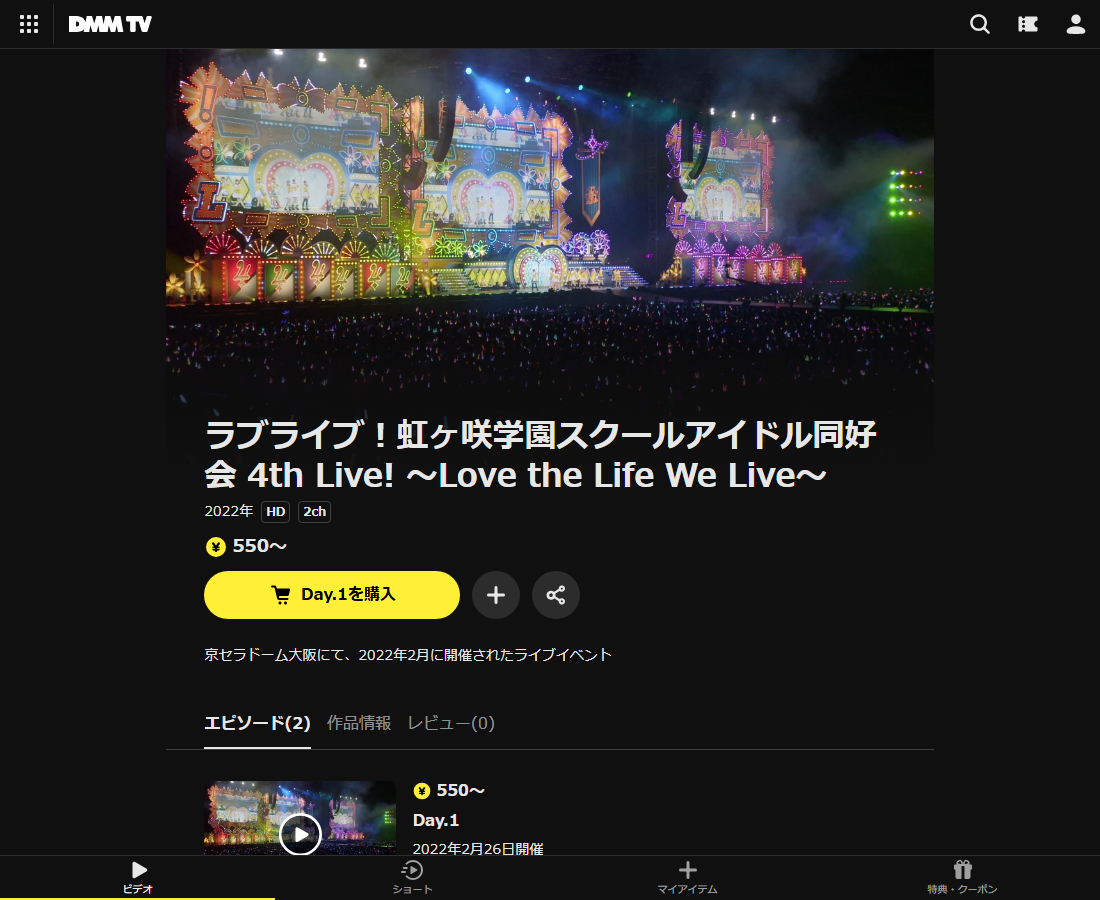The height and width of the screenshot is (900, 1100).
Task: Open the ショート bottom navigation tab
Action: (x=412, y=877)
